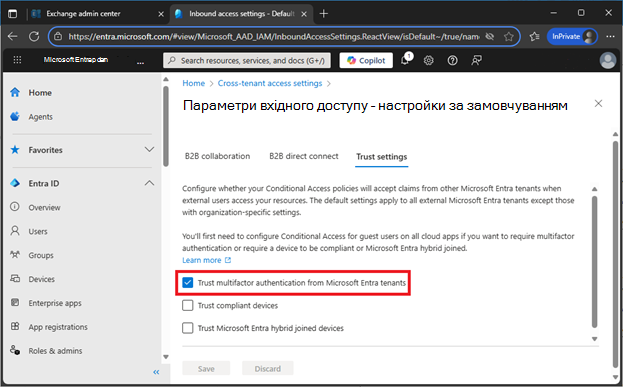Expand the Favorites section
Screen dimensions: 623x388
[149, 150]
